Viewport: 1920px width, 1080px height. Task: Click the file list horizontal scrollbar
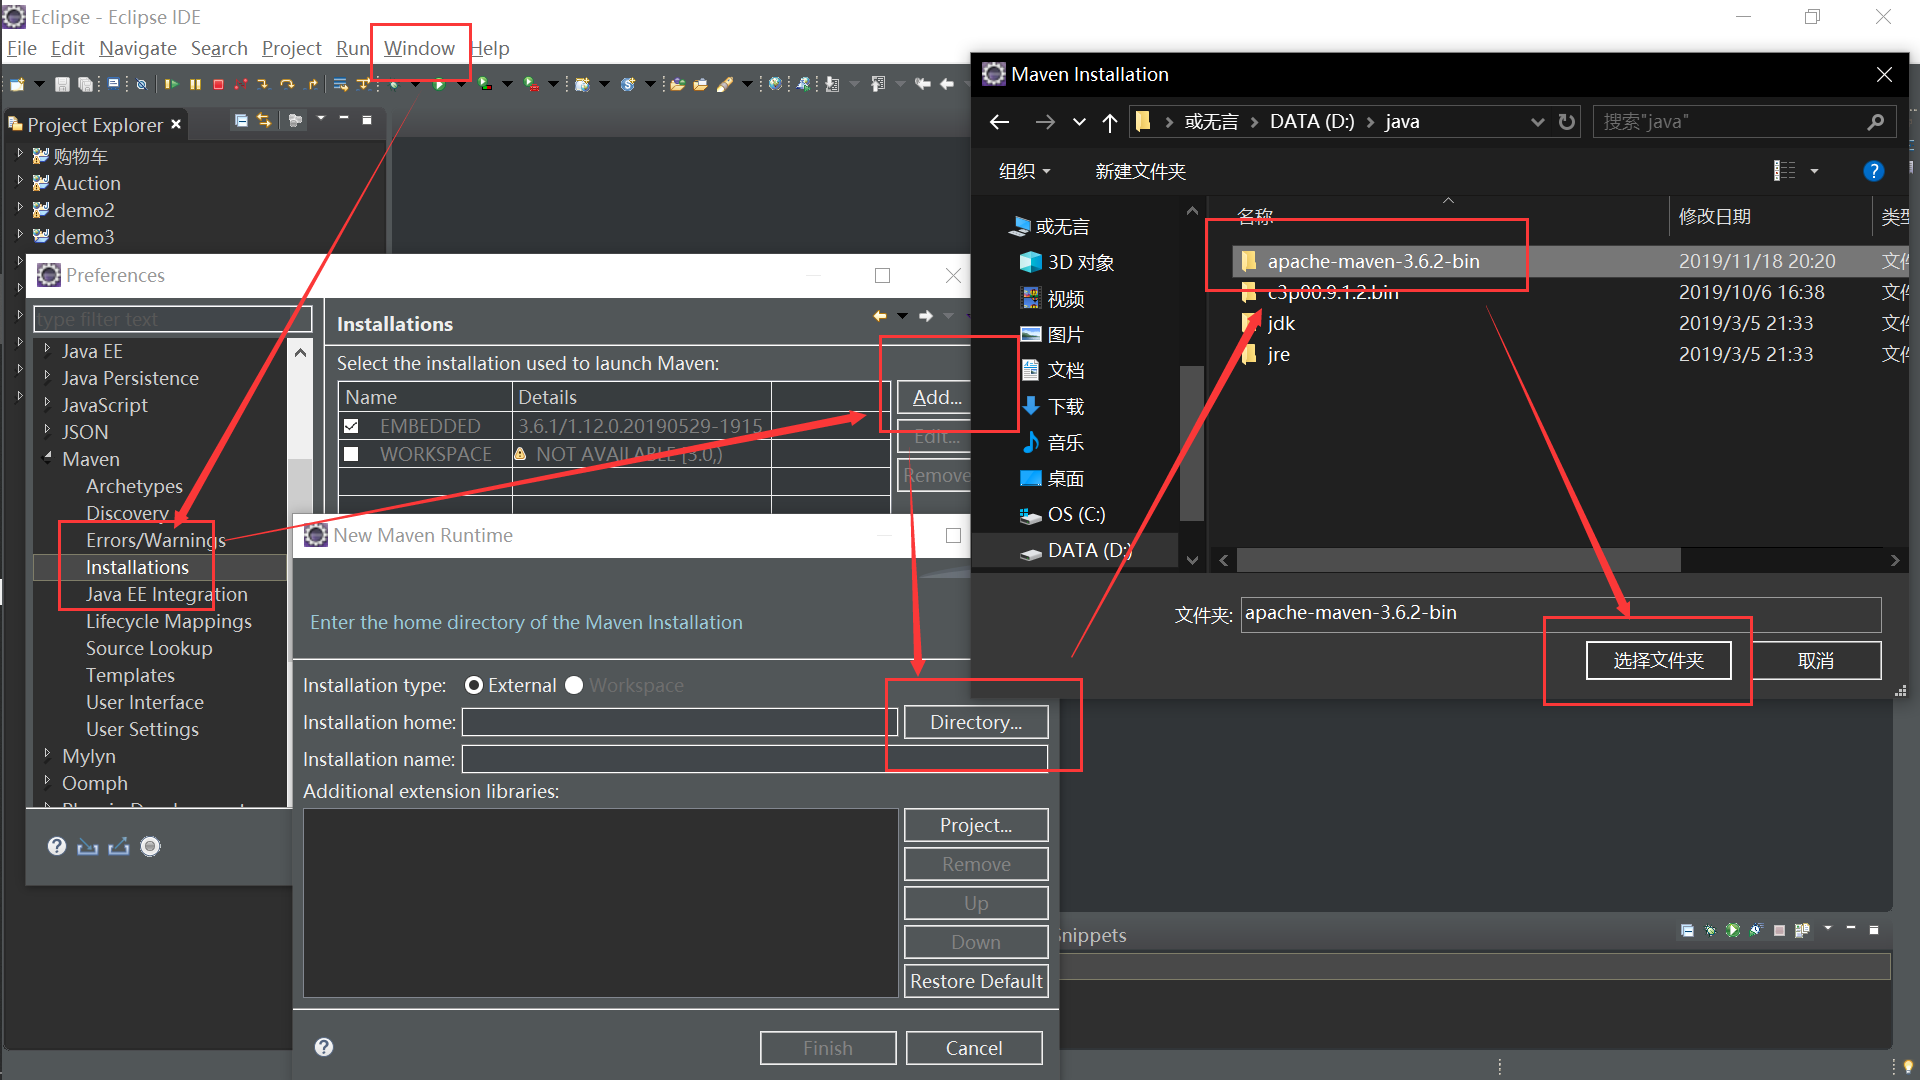1458,561
